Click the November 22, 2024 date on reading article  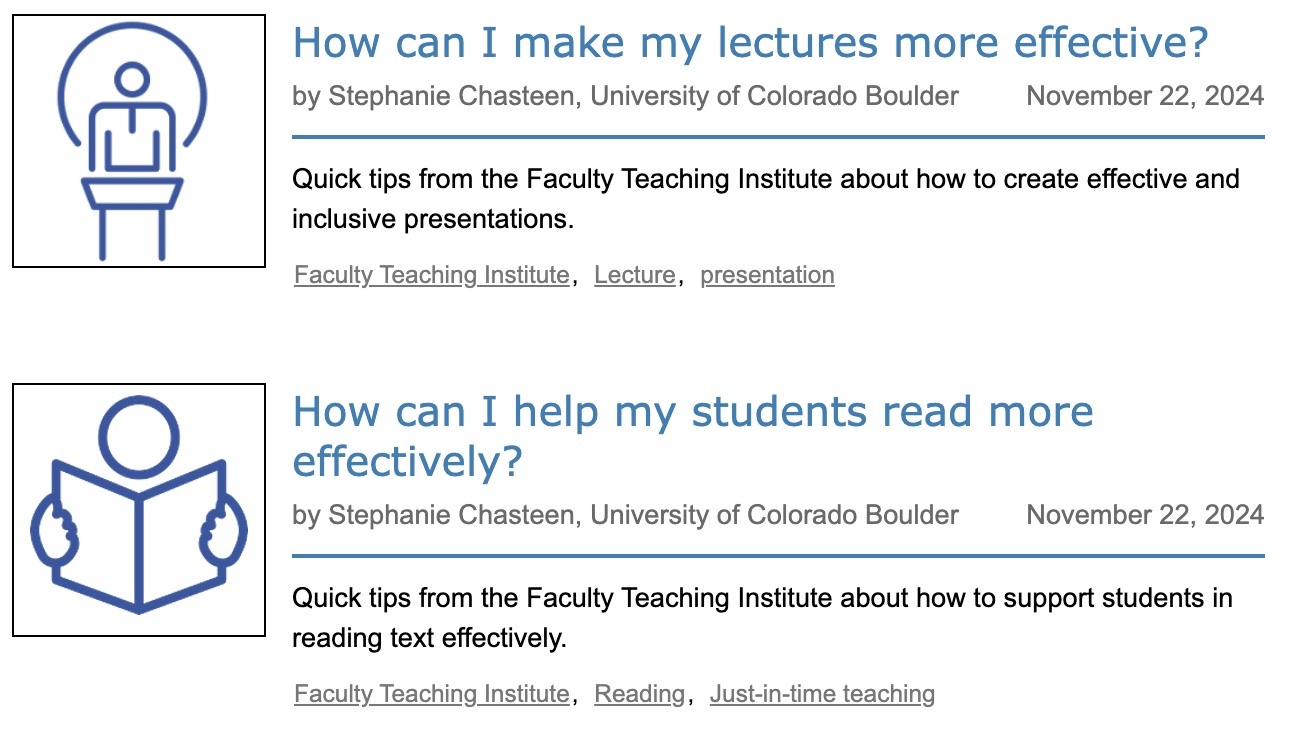click(x=1145, y=515)
